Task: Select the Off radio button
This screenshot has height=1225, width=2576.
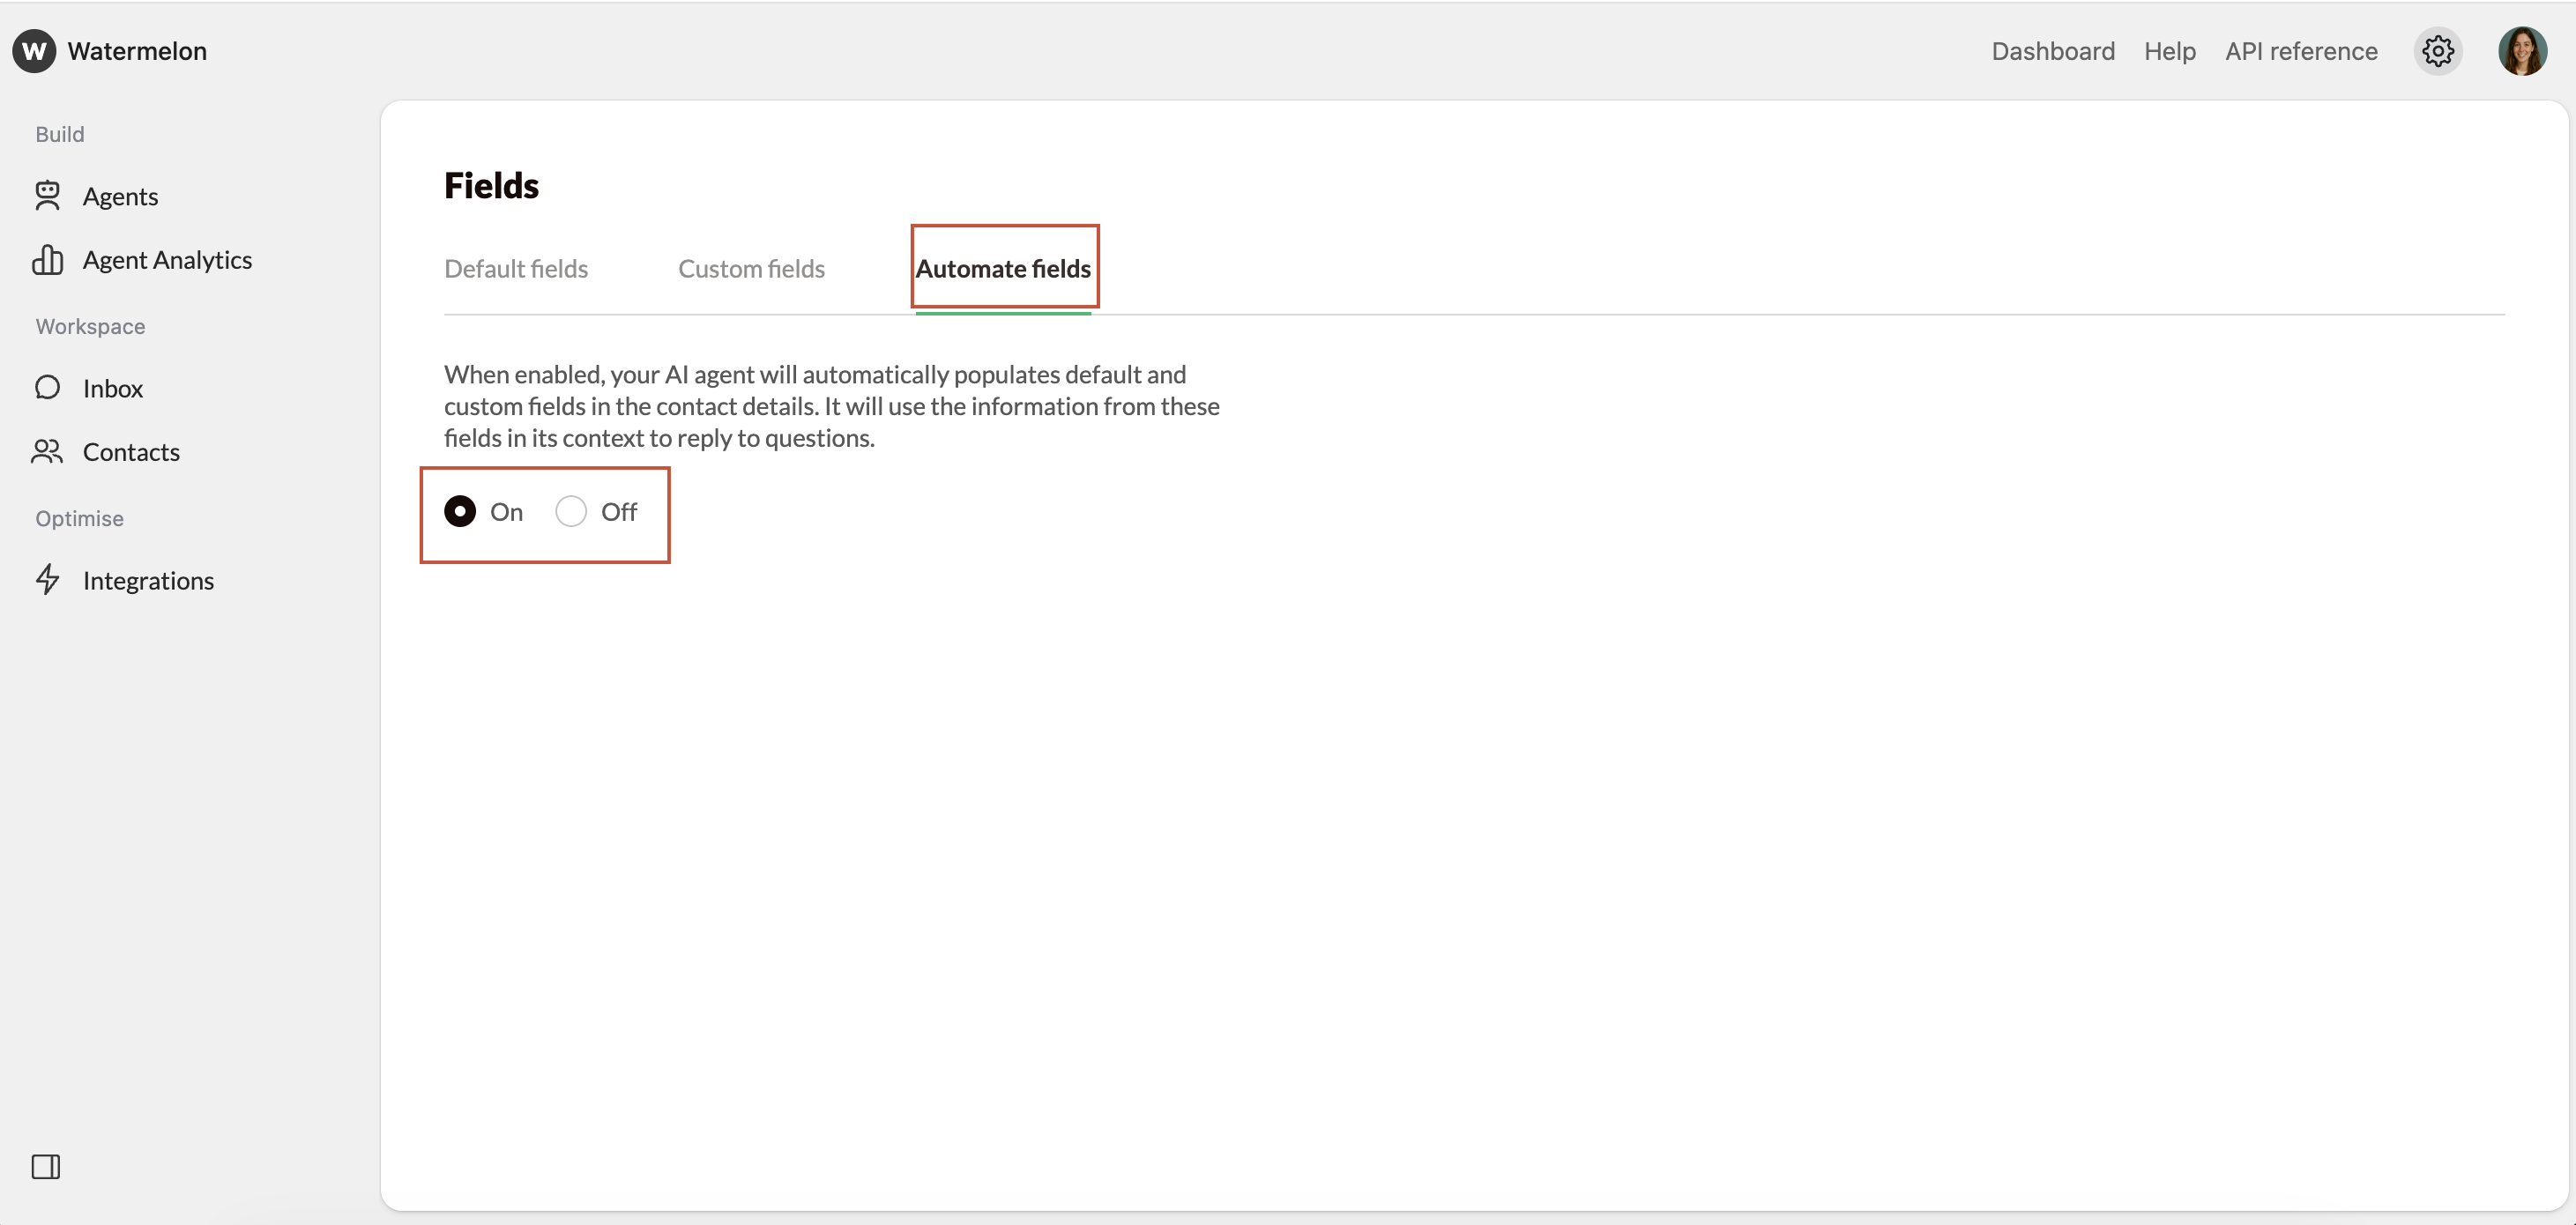Action: click(x=571, y=511)
